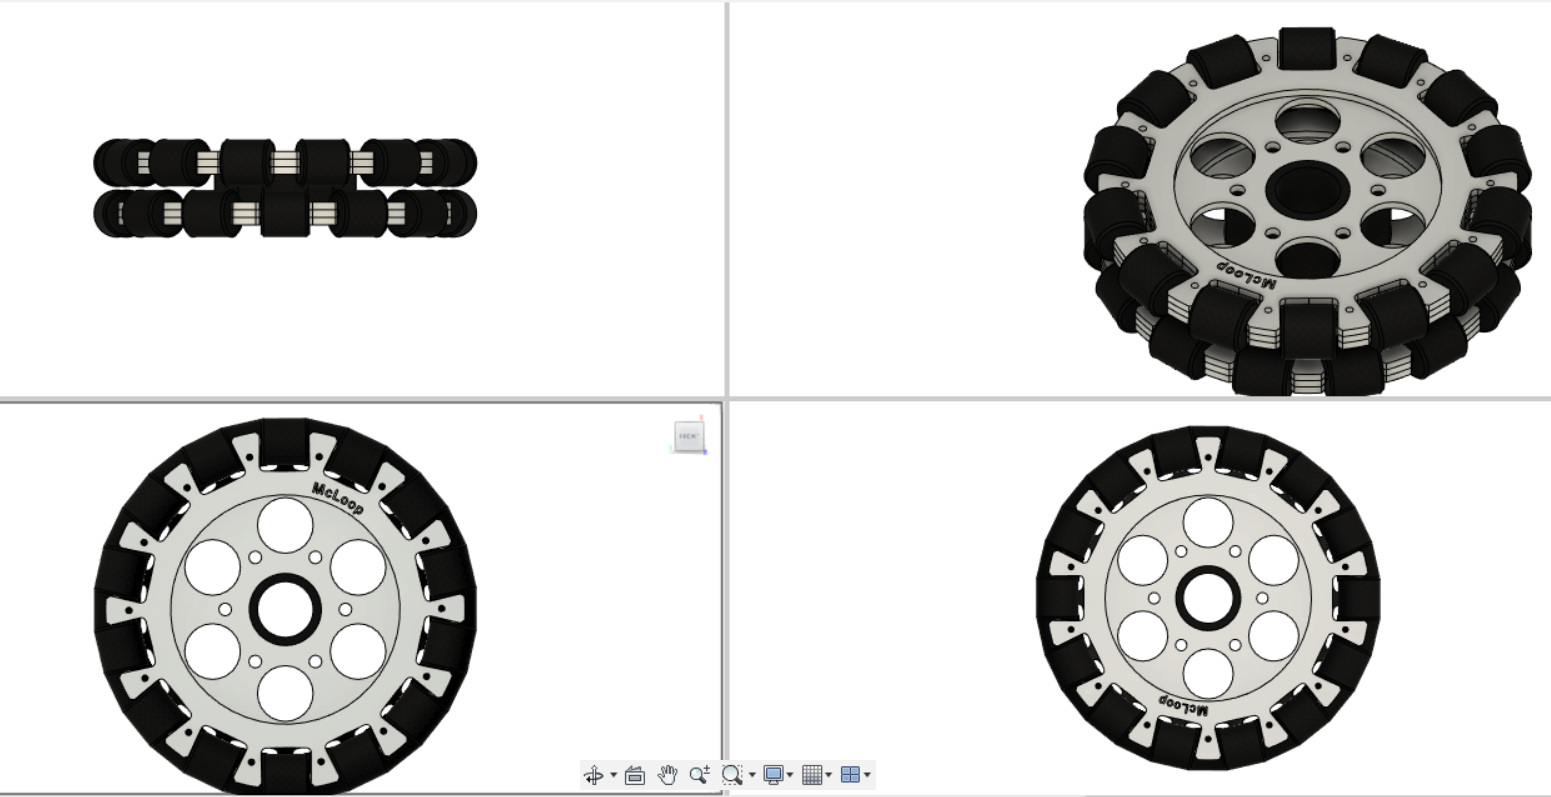Click the Viewports layout icon
Screen dimensions: 1551x797
click(851, 775)
